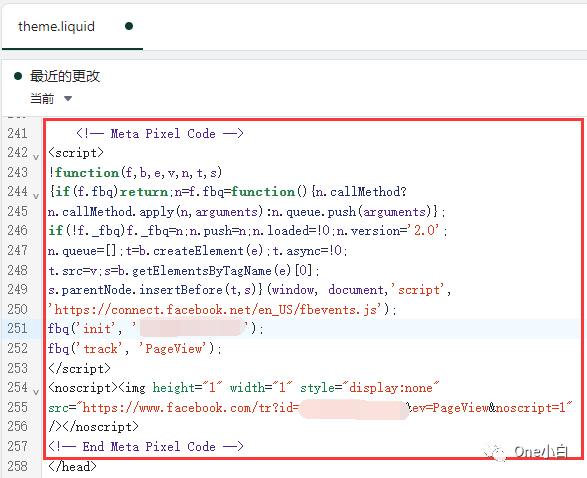Open the 当前 version dropdown
The width and height of the screenshot is (587, 478).
(51, 99)
